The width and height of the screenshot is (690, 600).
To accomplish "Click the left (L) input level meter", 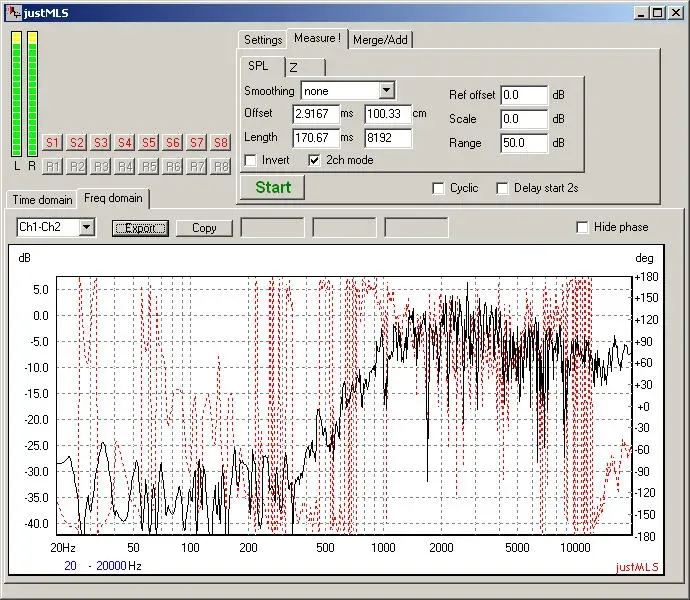I will click(x=17, y=94).
